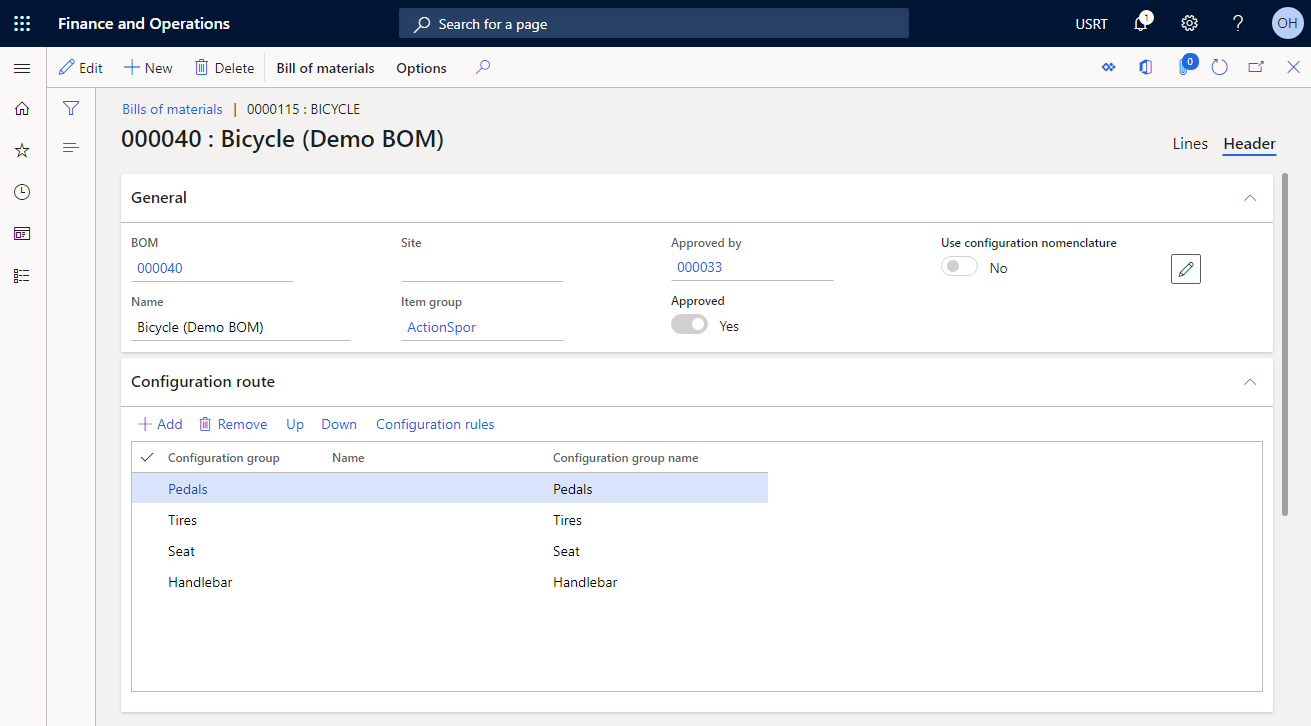Screen dimensions: 1311x726
Task: Click Configuration group name column header
Action: tap(626, 458)
